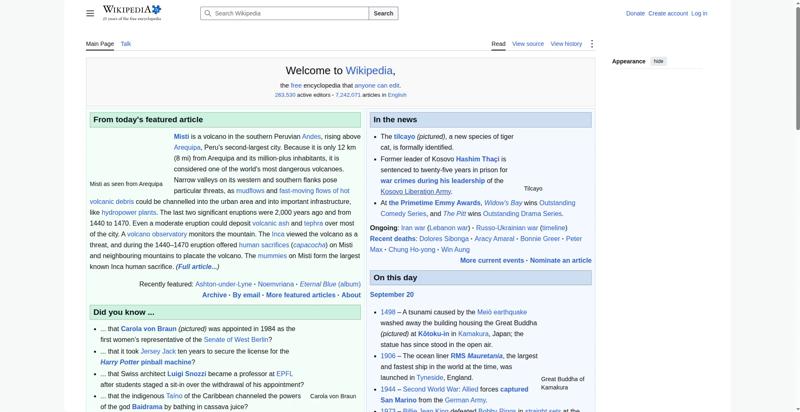The image size is (800, 412).
Task: Open Ashton-under-Lyne recently featured link
Action: (223, 284)
